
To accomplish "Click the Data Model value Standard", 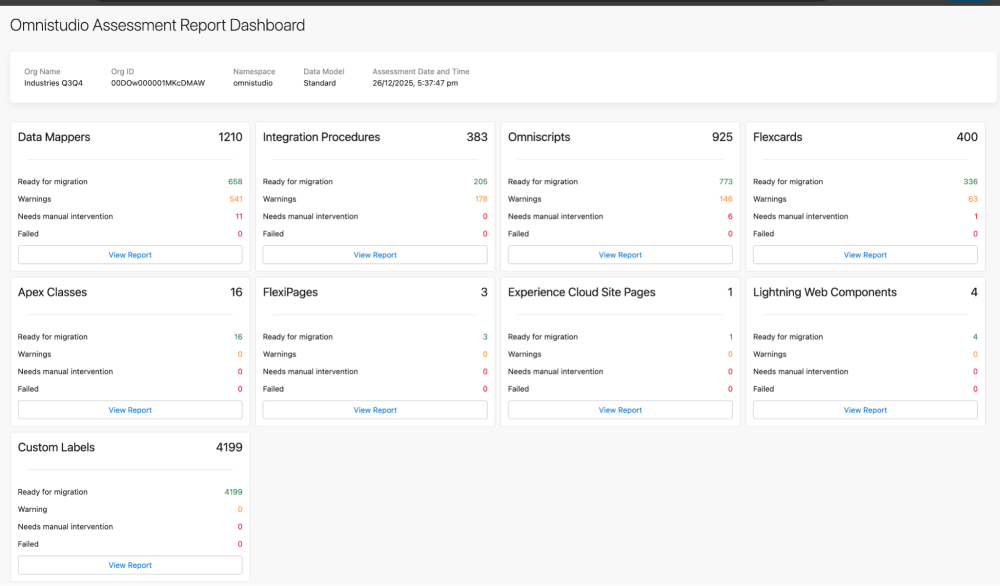I will (x=320, y=83).
